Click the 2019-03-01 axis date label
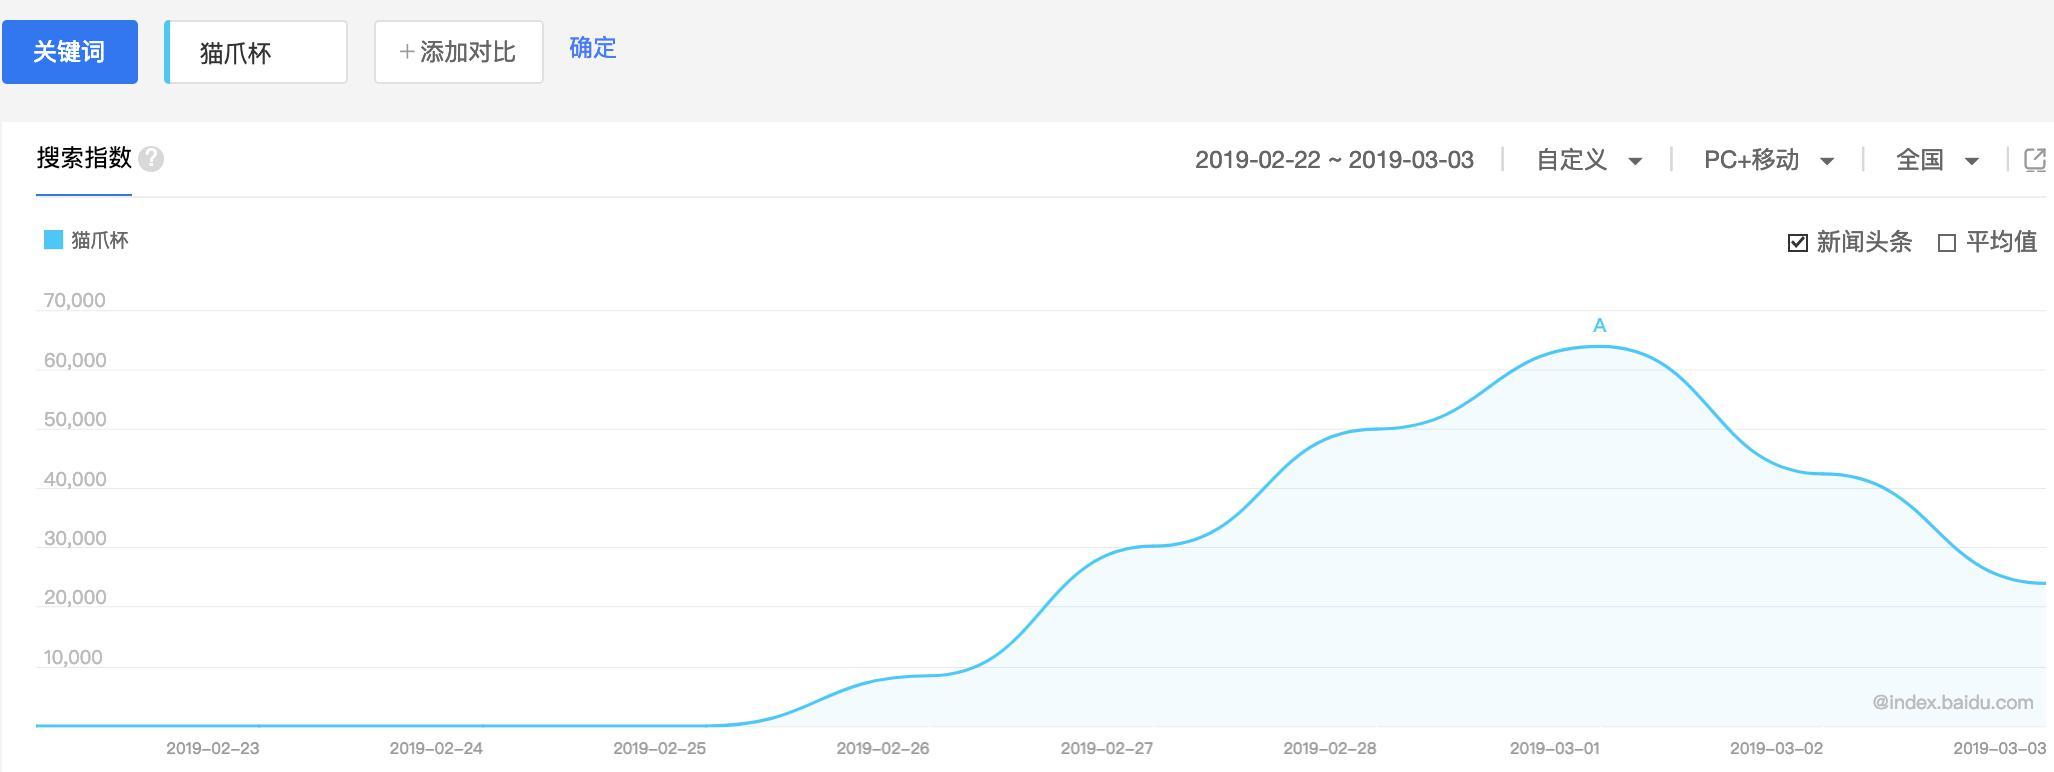This screenshot has width=2054, height=772. pyautogui.click(x=1554, y=748)
